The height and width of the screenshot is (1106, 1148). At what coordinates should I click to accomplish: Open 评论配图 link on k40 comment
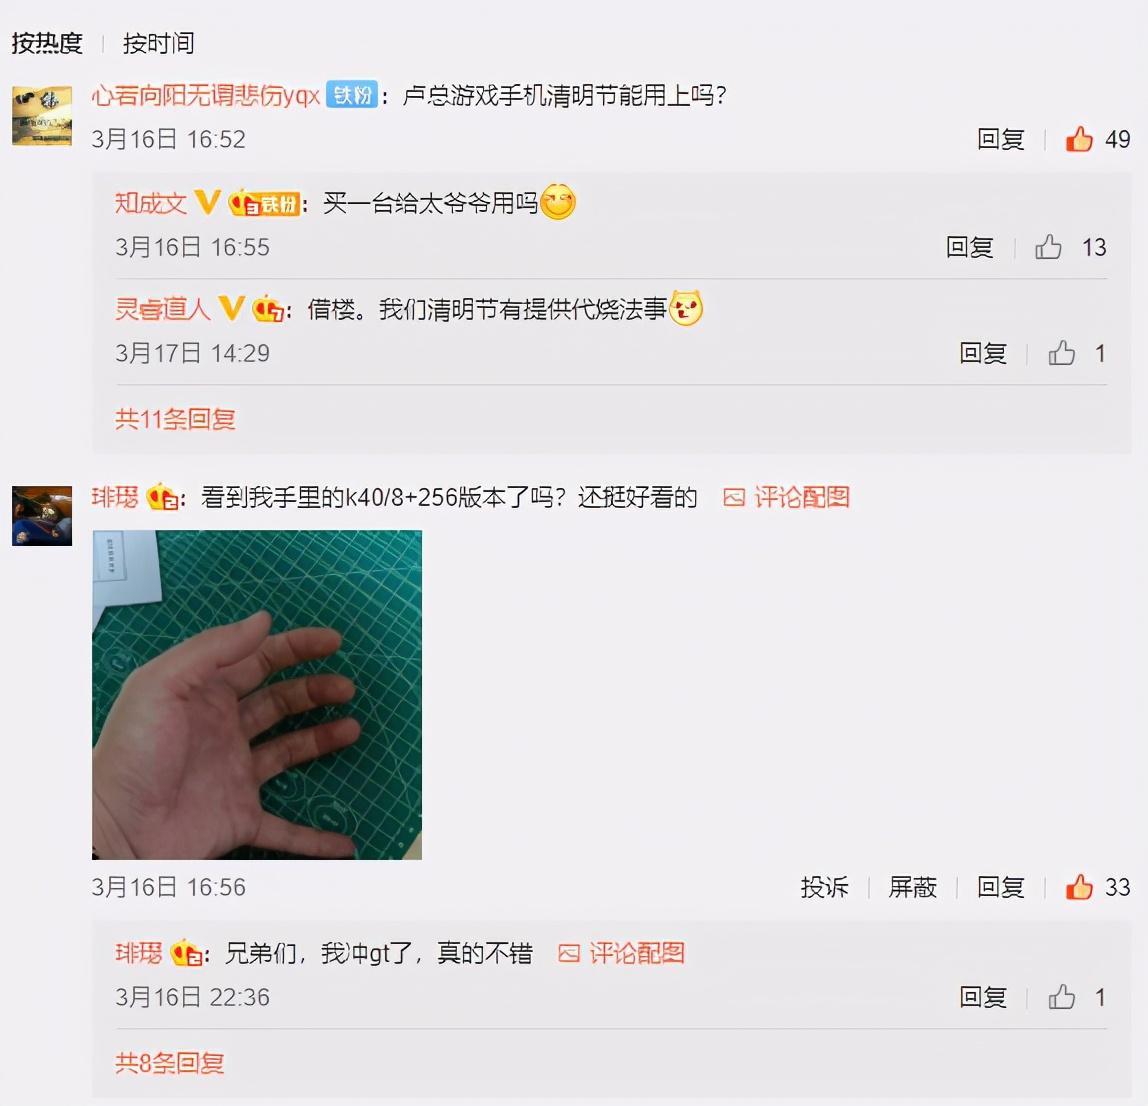click(x=786, y=497)
